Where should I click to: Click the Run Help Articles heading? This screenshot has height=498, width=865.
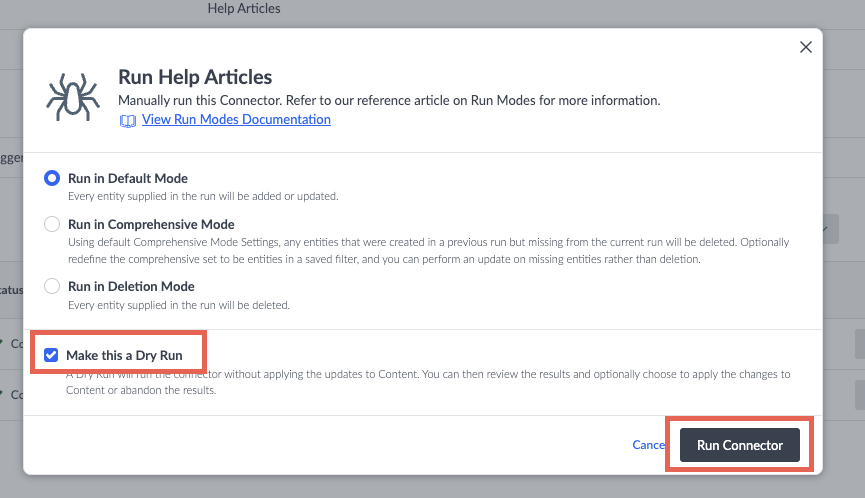coord(195,77)
